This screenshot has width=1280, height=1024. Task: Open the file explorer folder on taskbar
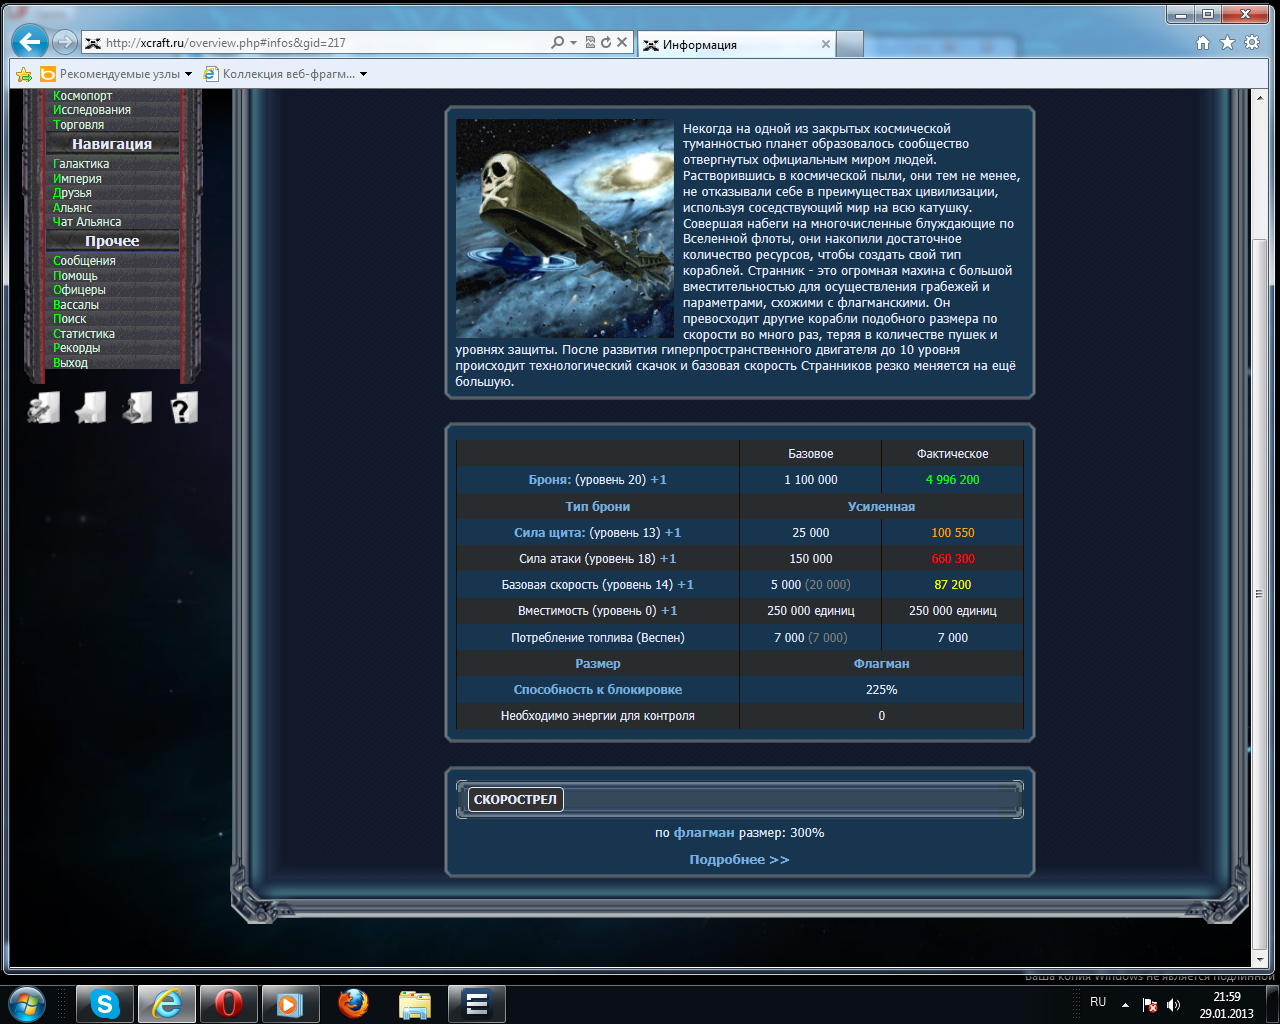[414, 1004]
